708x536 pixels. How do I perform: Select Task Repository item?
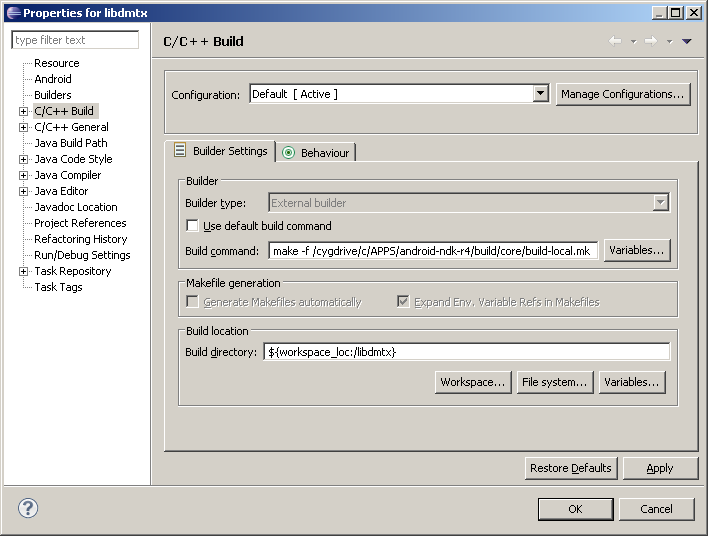[x=73, y=271]
